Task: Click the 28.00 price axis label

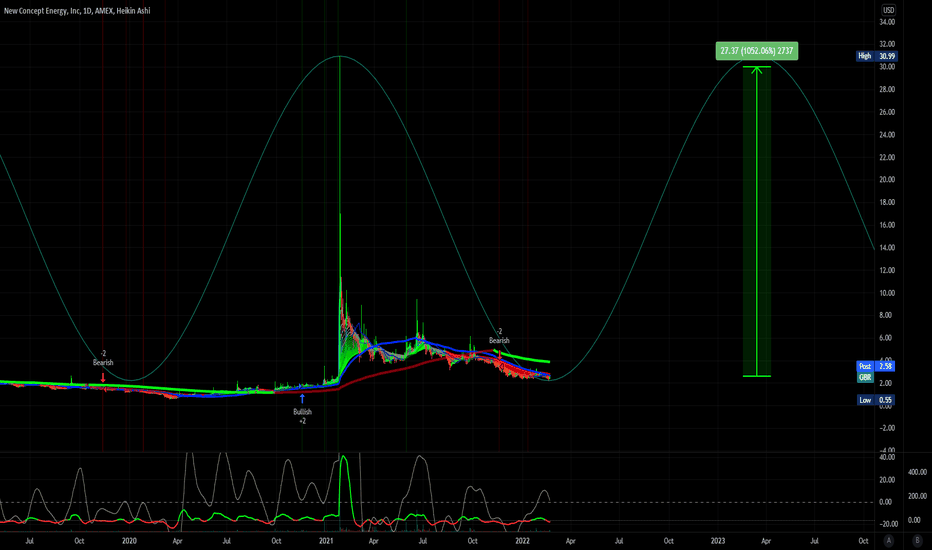Action: [887, 89]
